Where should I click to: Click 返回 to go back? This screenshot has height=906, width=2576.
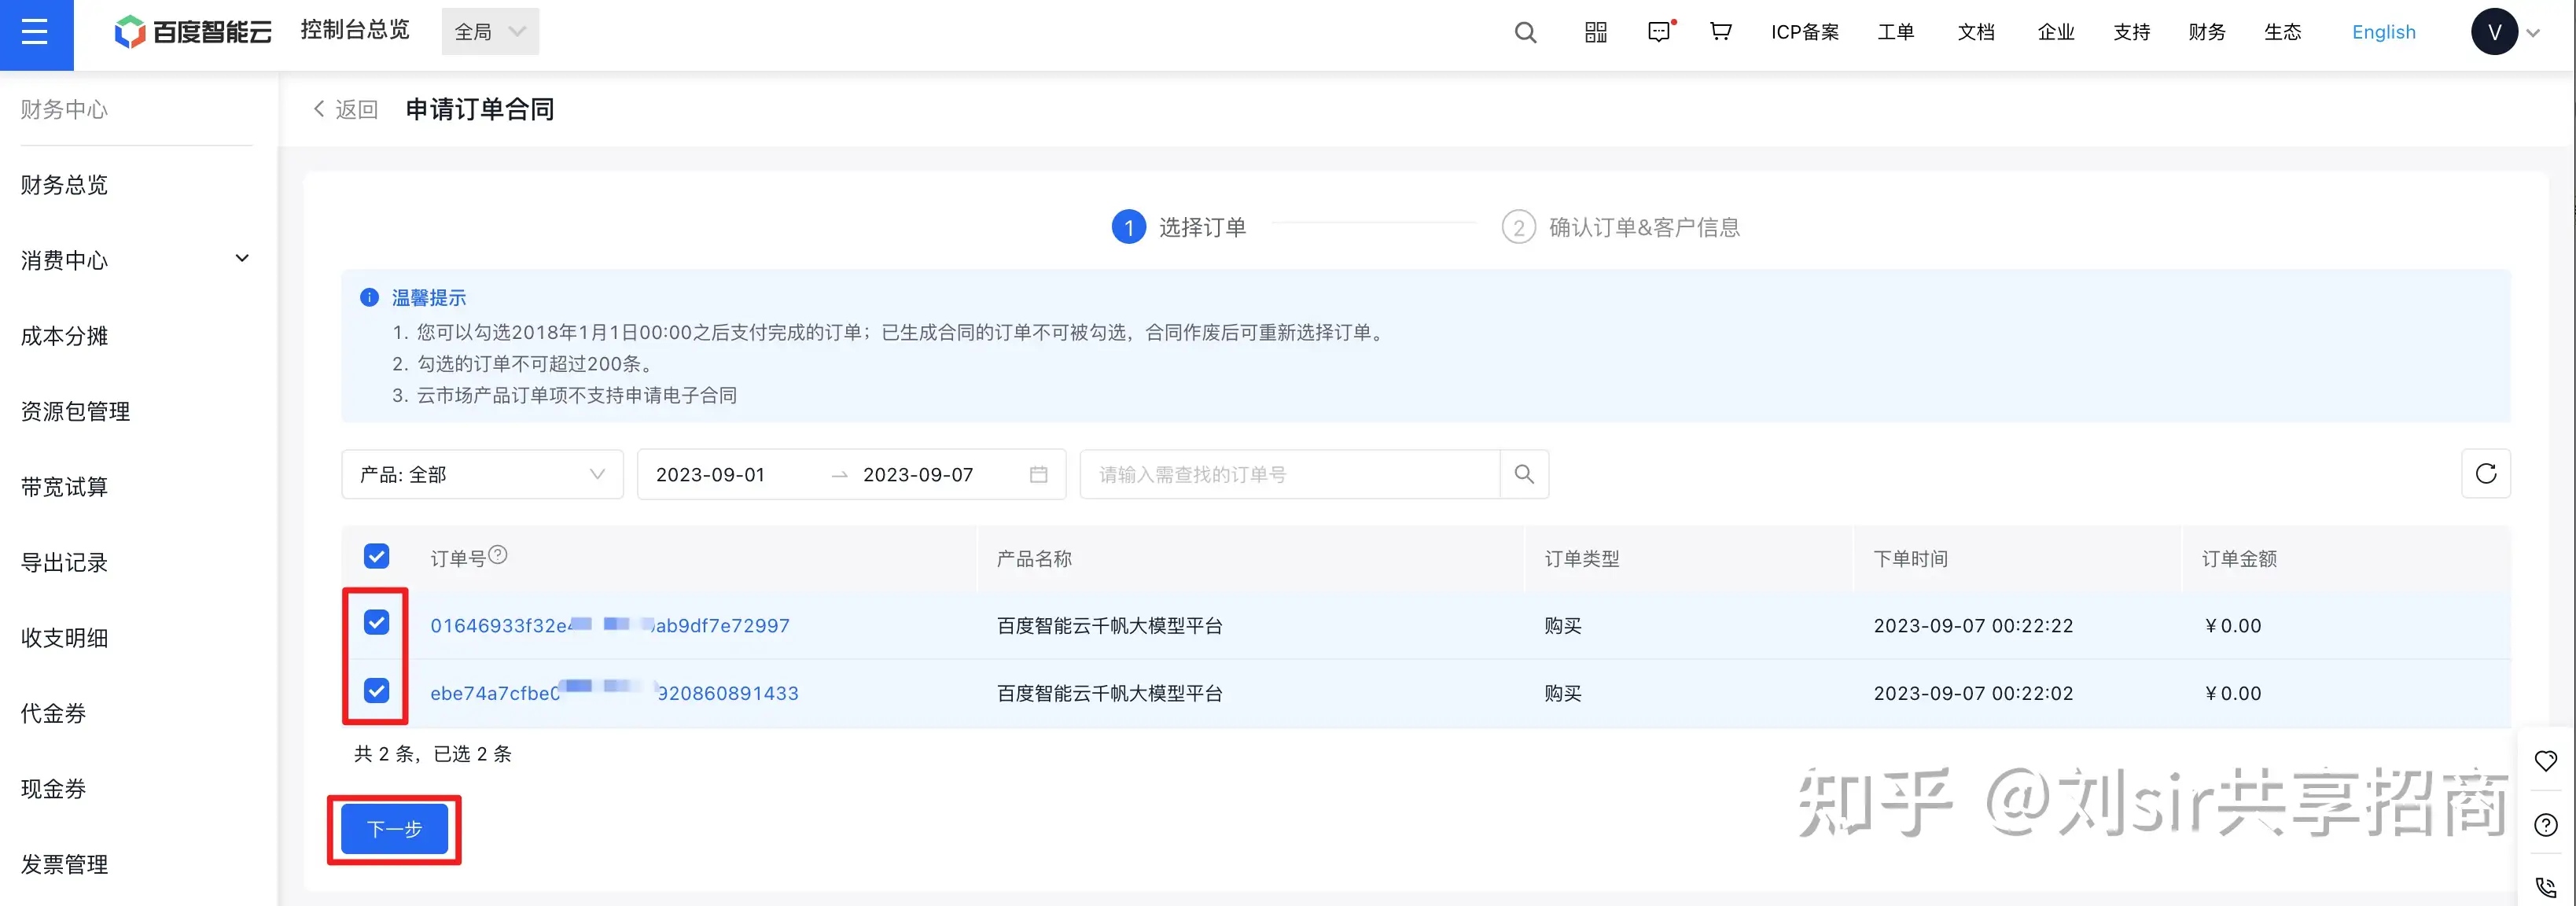pos(356,109)
